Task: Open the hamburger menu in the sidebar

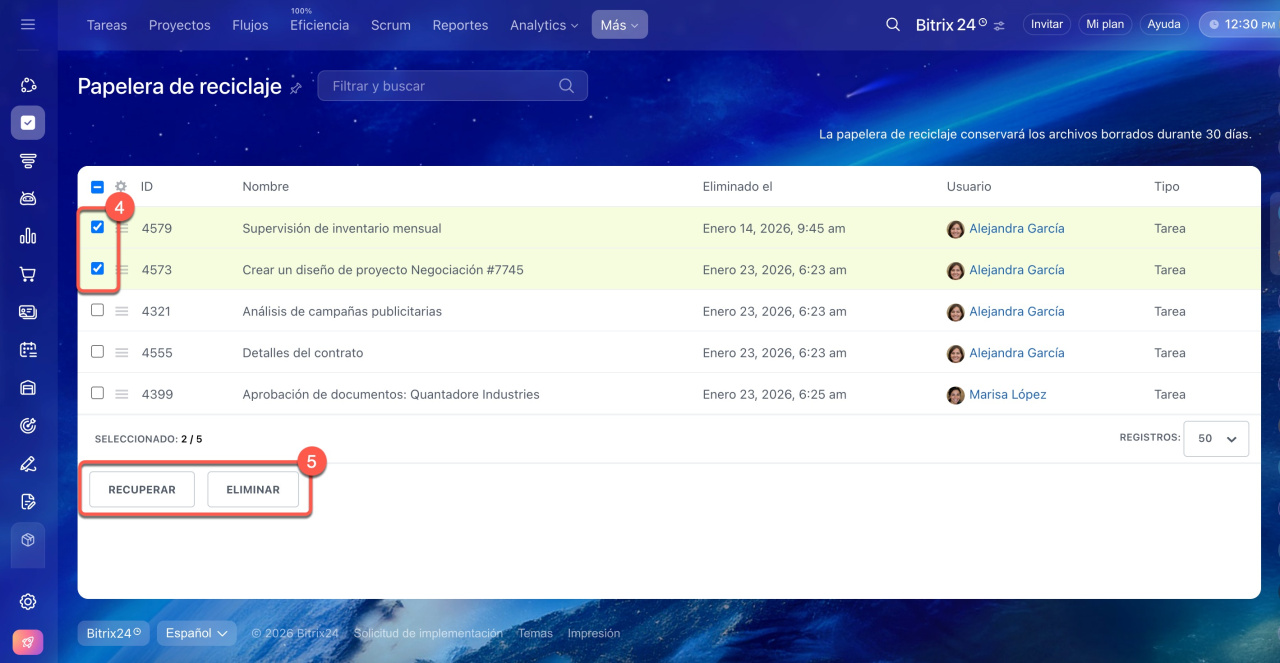Action: (x=28, y=24)
